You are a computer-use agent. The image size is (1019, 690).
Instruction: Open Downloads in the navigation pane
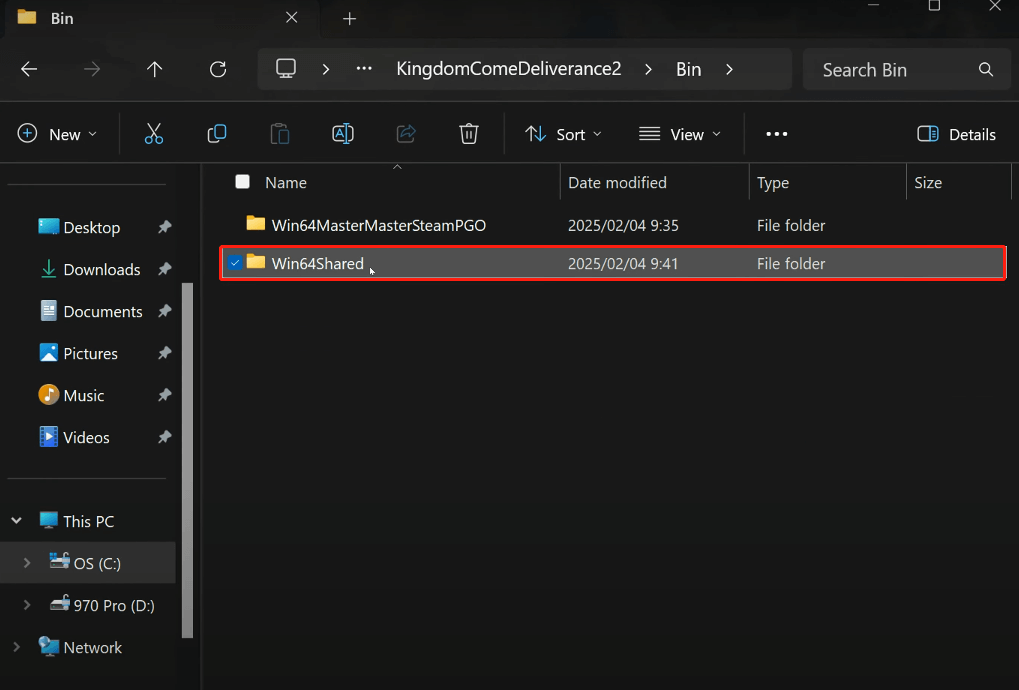[x=101, y=269]
